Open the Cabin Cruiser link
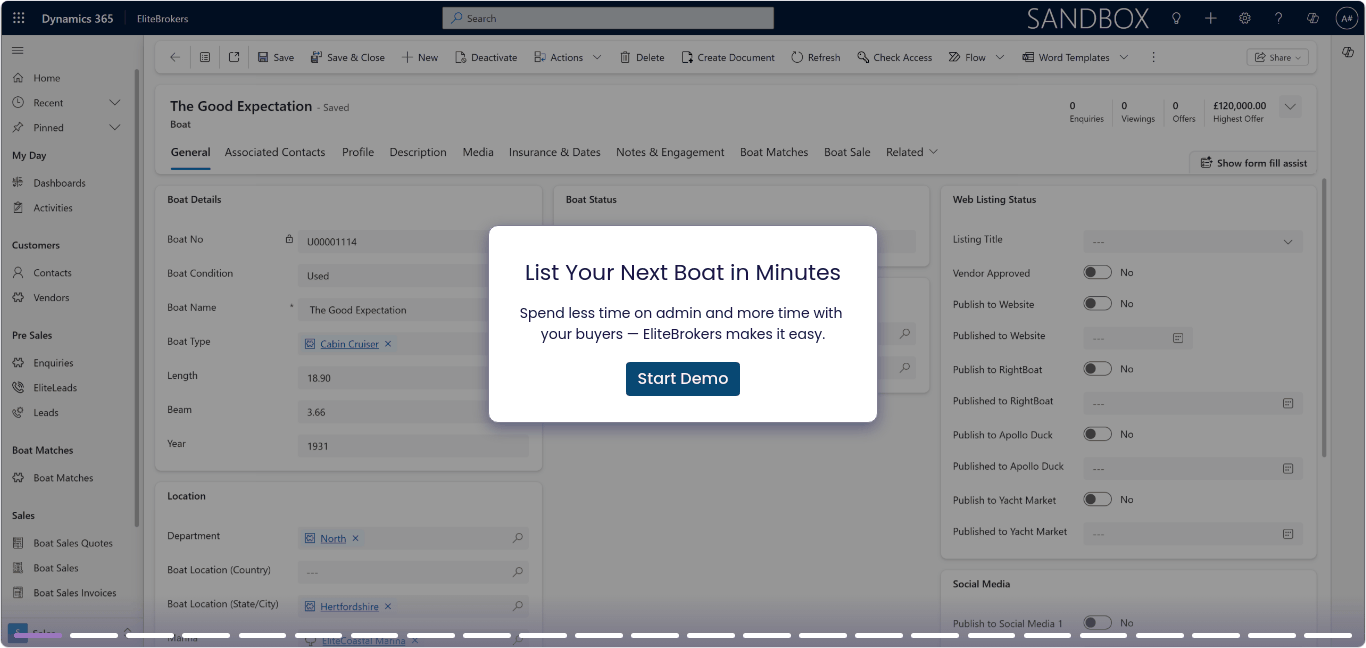This screenshot has width=1366, height=648. pos(349,344)
